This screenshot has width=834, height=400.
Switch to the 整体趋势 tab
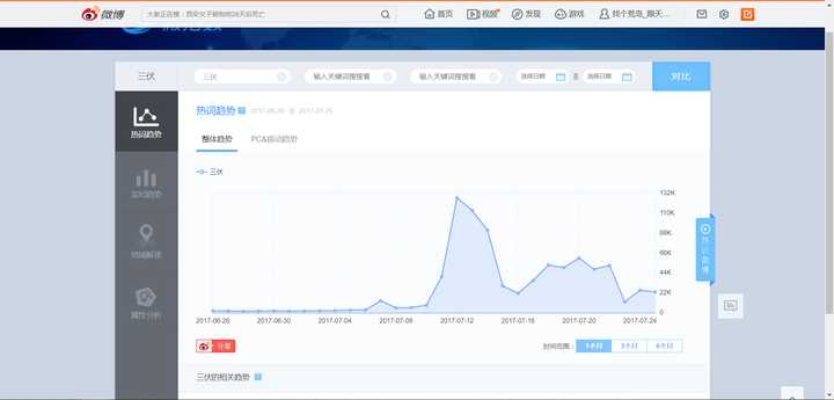(216, 139)
